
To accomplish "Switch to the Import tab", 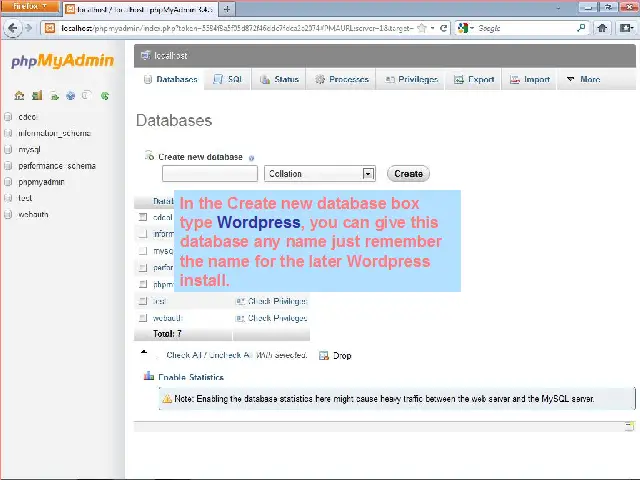I will (530, 79).
